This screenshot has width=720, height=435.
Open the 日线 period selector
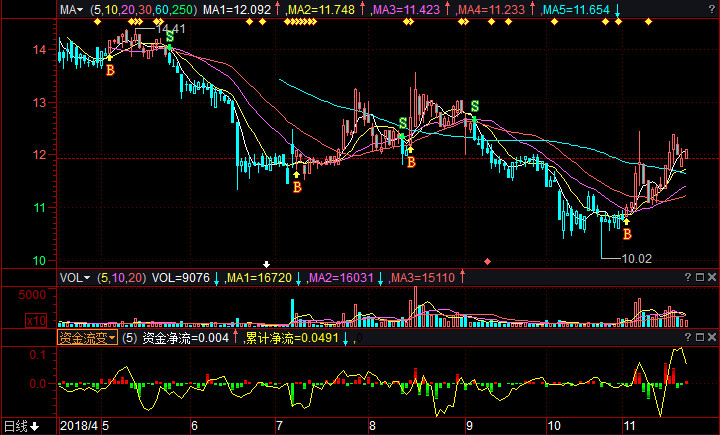22,426
